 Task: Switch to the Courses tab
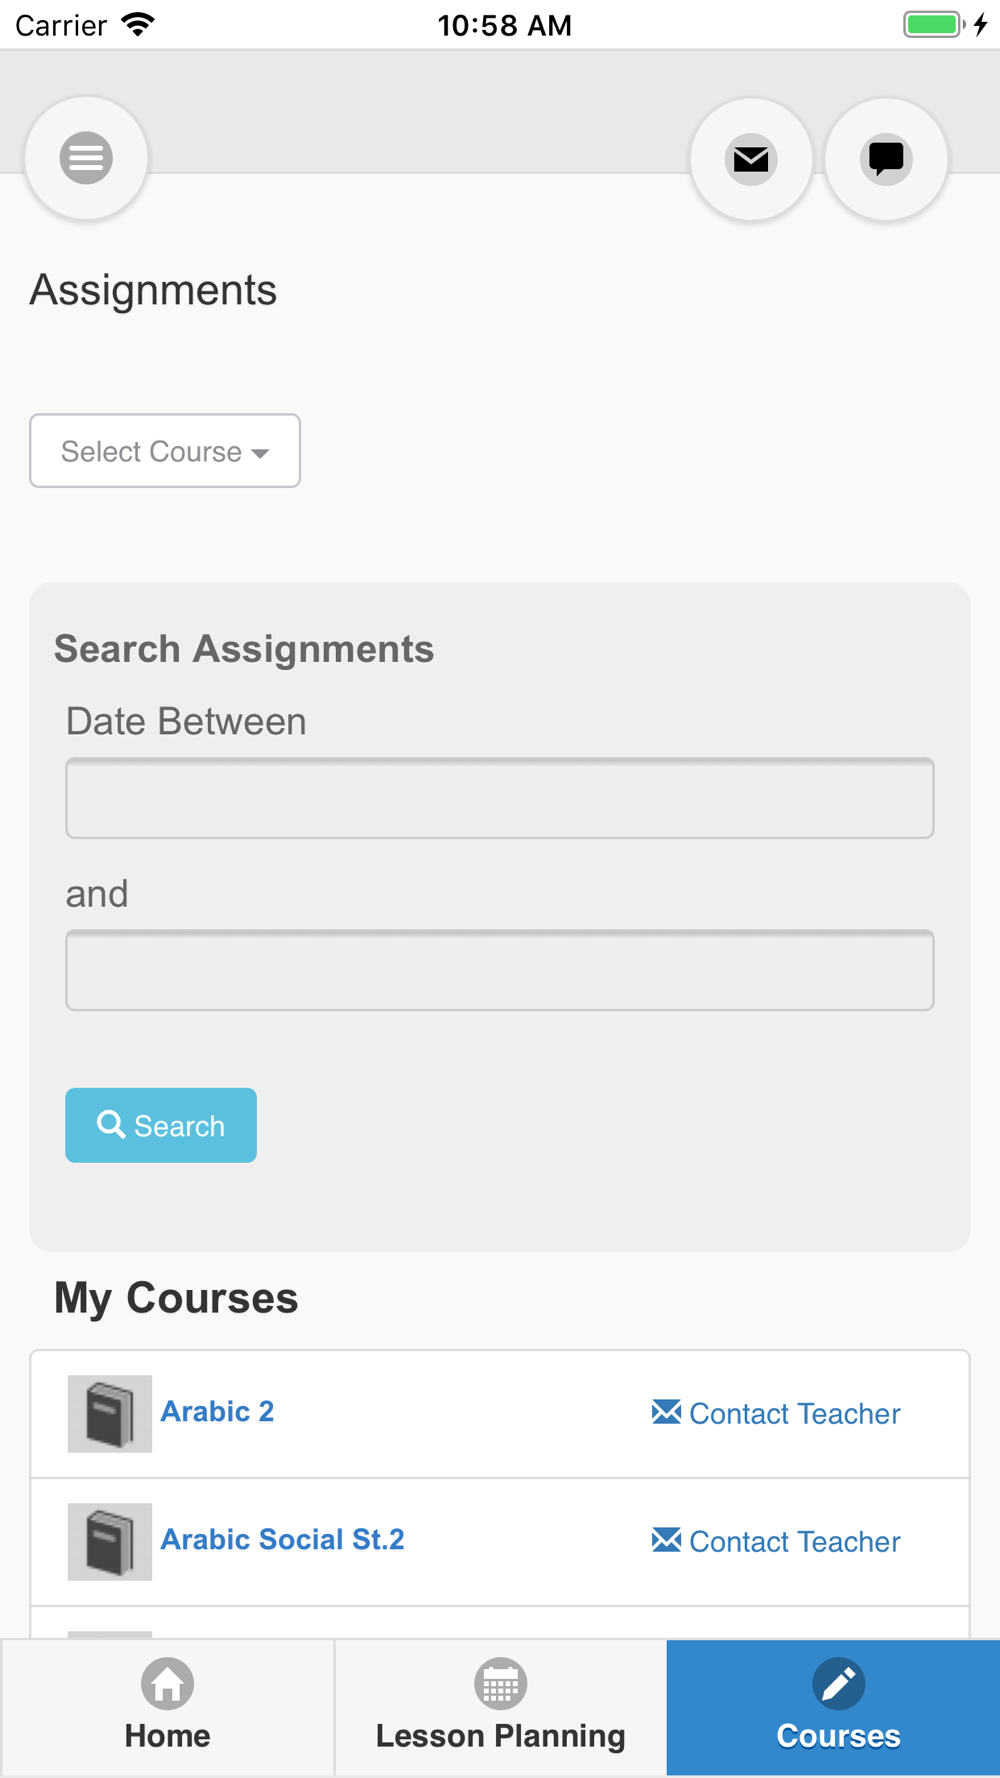[833, 1708]
